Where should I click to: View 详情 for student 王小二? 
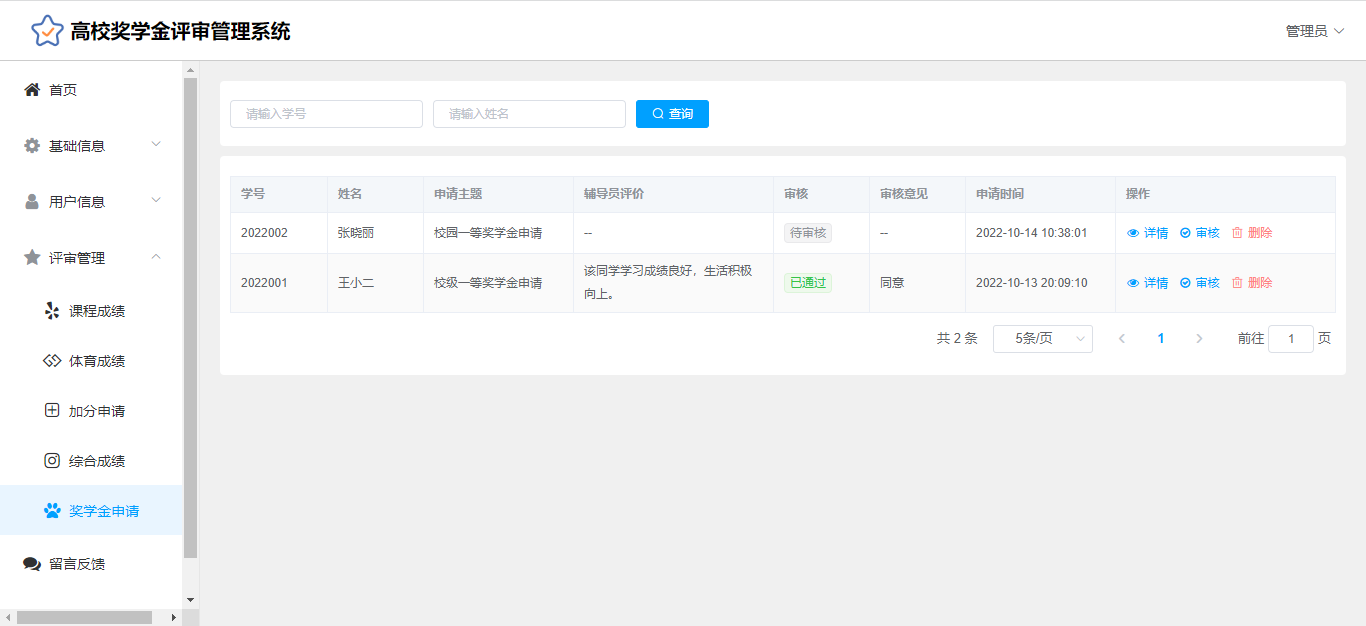[x=1148, y=283]
